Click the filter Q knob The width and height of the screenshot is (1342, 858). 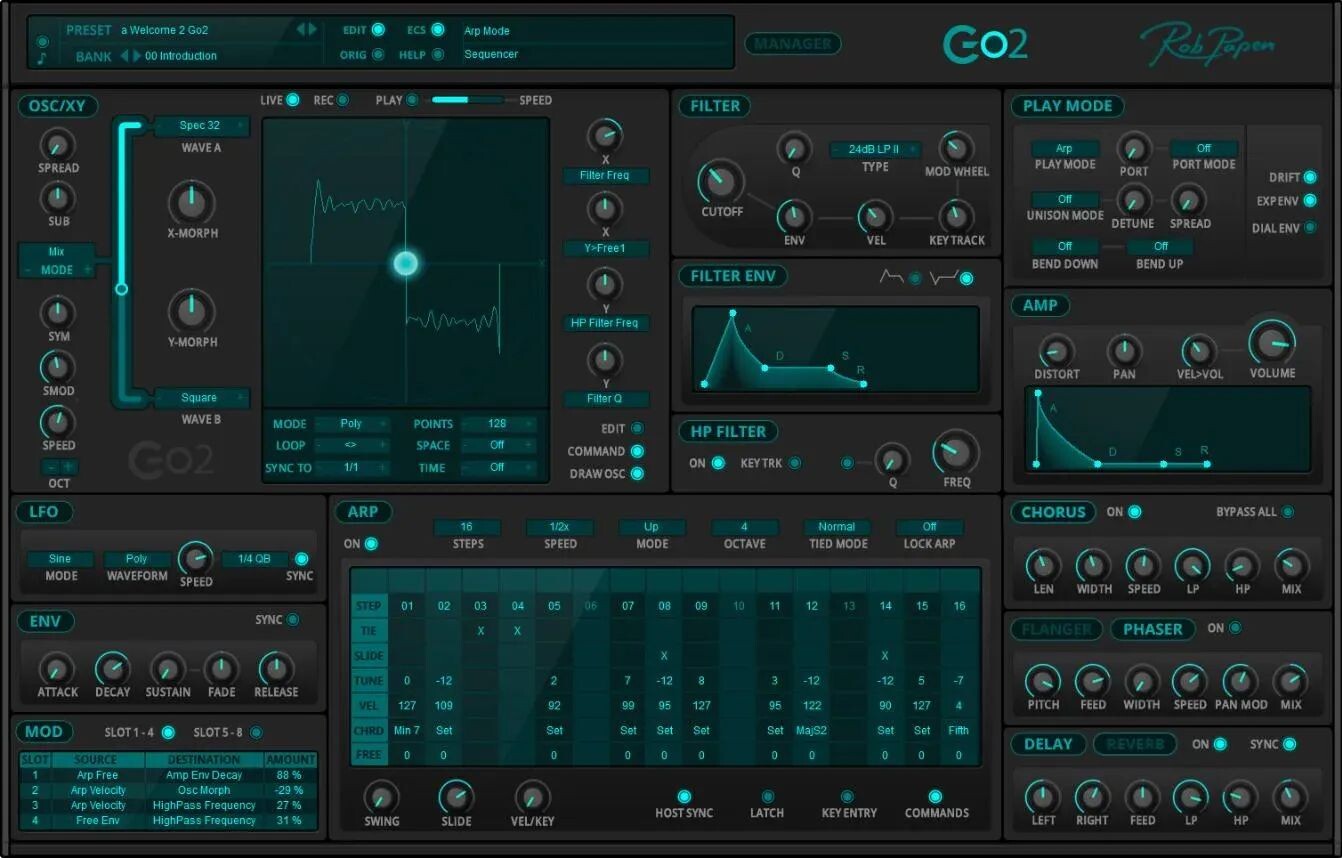[x=794, y=149]
